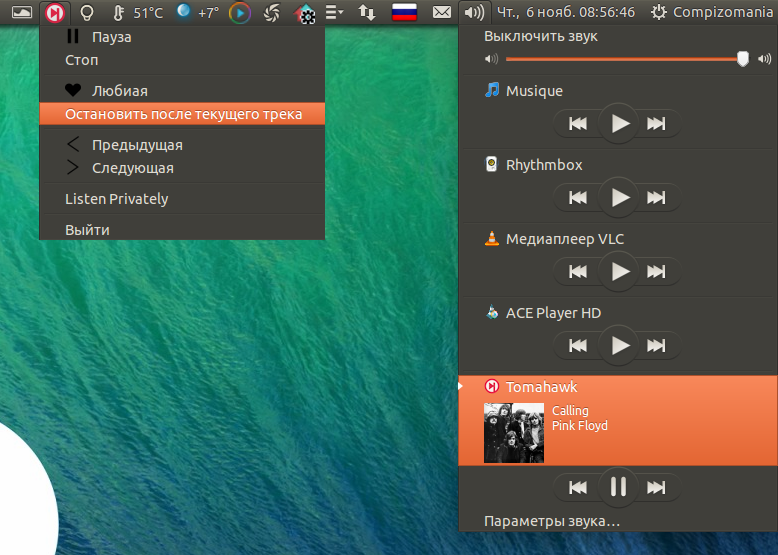Select Стоп in the Tomahawk menu
The height and width of the screenshot is (555, 778).
(182, 60)
